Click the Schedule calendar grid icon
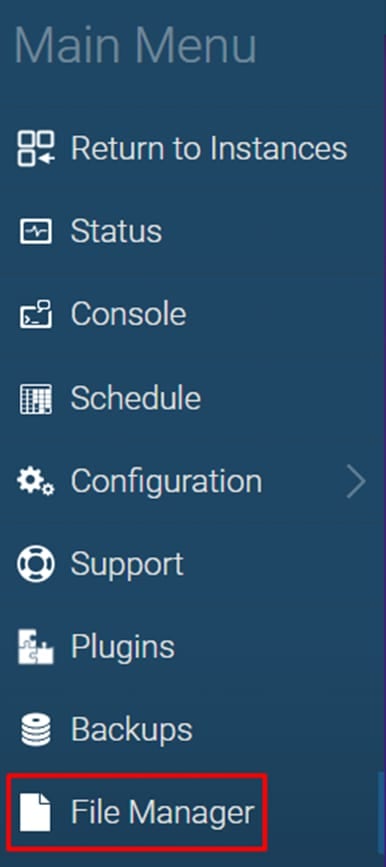This screenshot has width=386, height=867. point(36,398)
